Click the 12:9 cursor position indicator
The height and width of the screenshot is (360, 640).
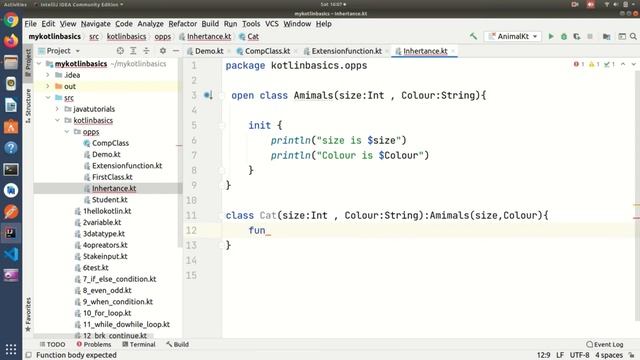(544, 355)
